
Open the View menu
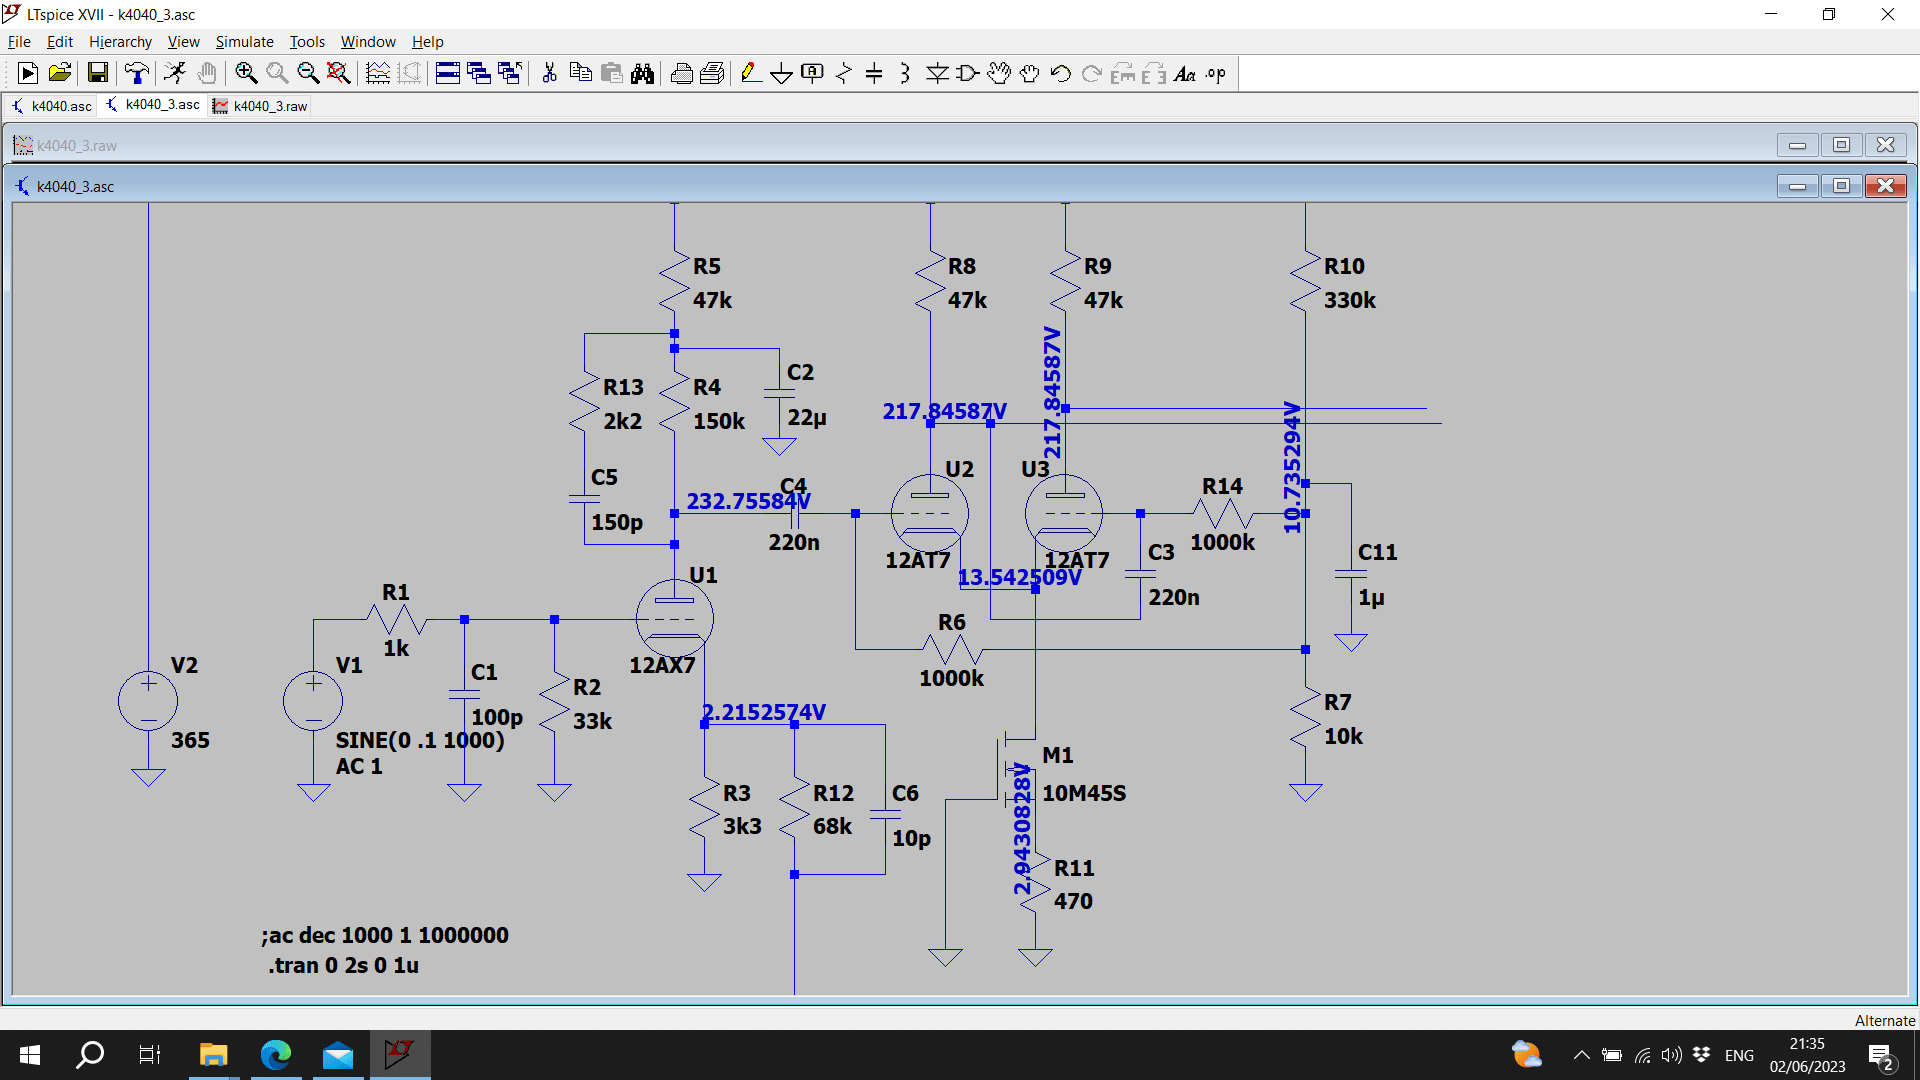pyautogui.click(x=183, y=41)
